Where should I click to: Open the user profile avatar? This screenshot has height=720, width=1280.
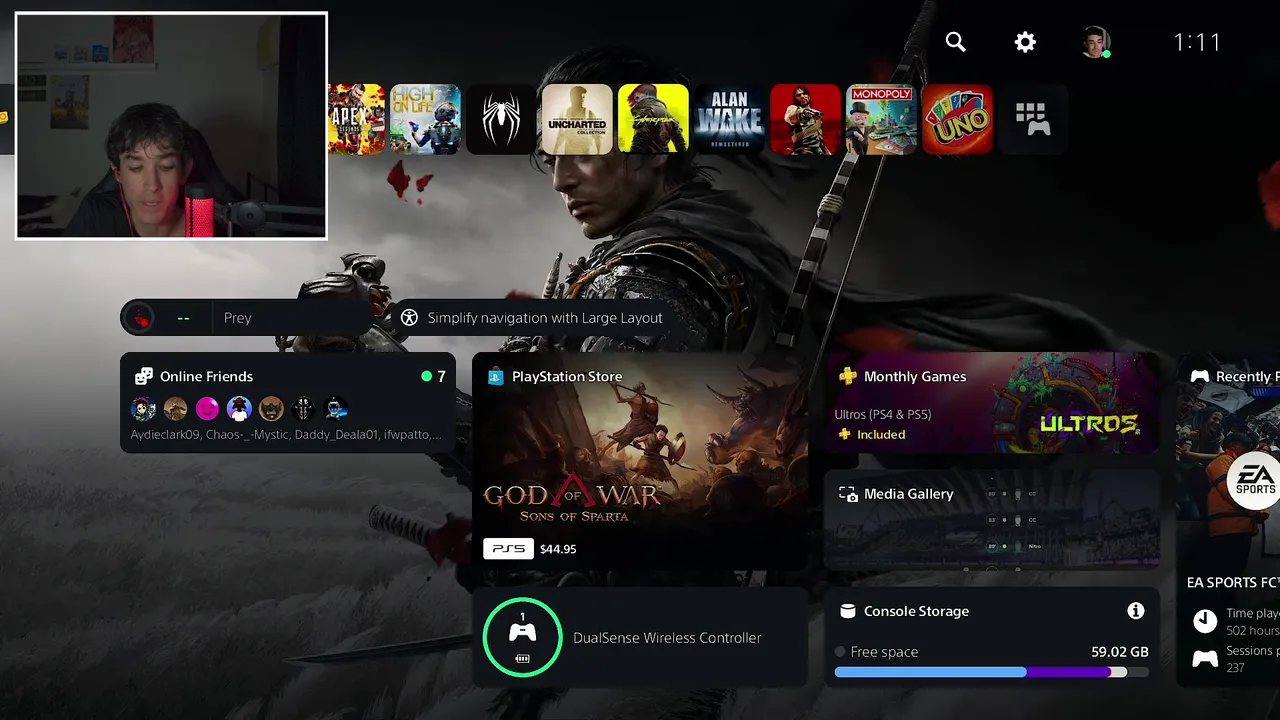tap(1096, 42)
